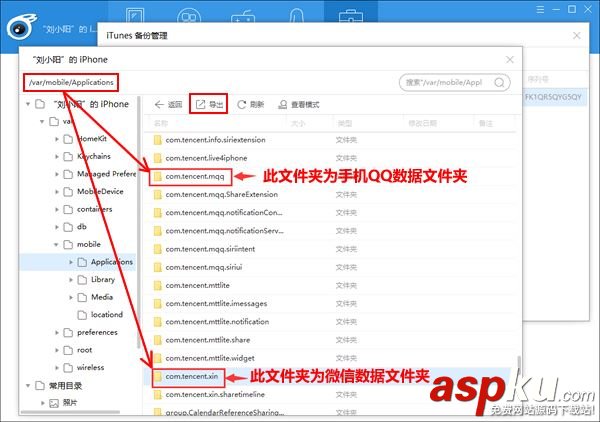Click the game controller tab in main window

click(x=243, y=15)
